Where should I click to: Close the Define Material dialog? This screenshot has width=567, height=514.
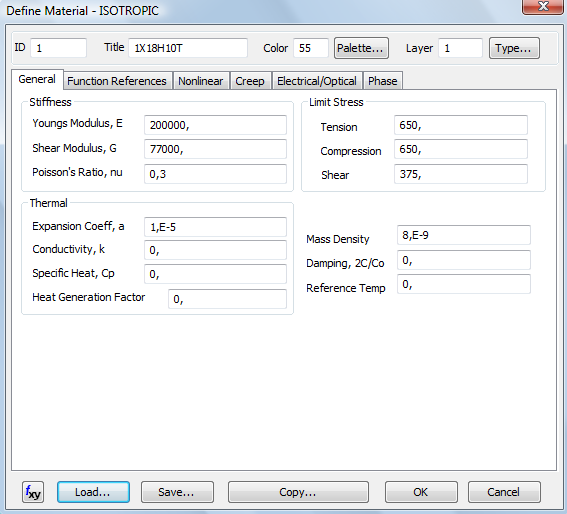543,7
